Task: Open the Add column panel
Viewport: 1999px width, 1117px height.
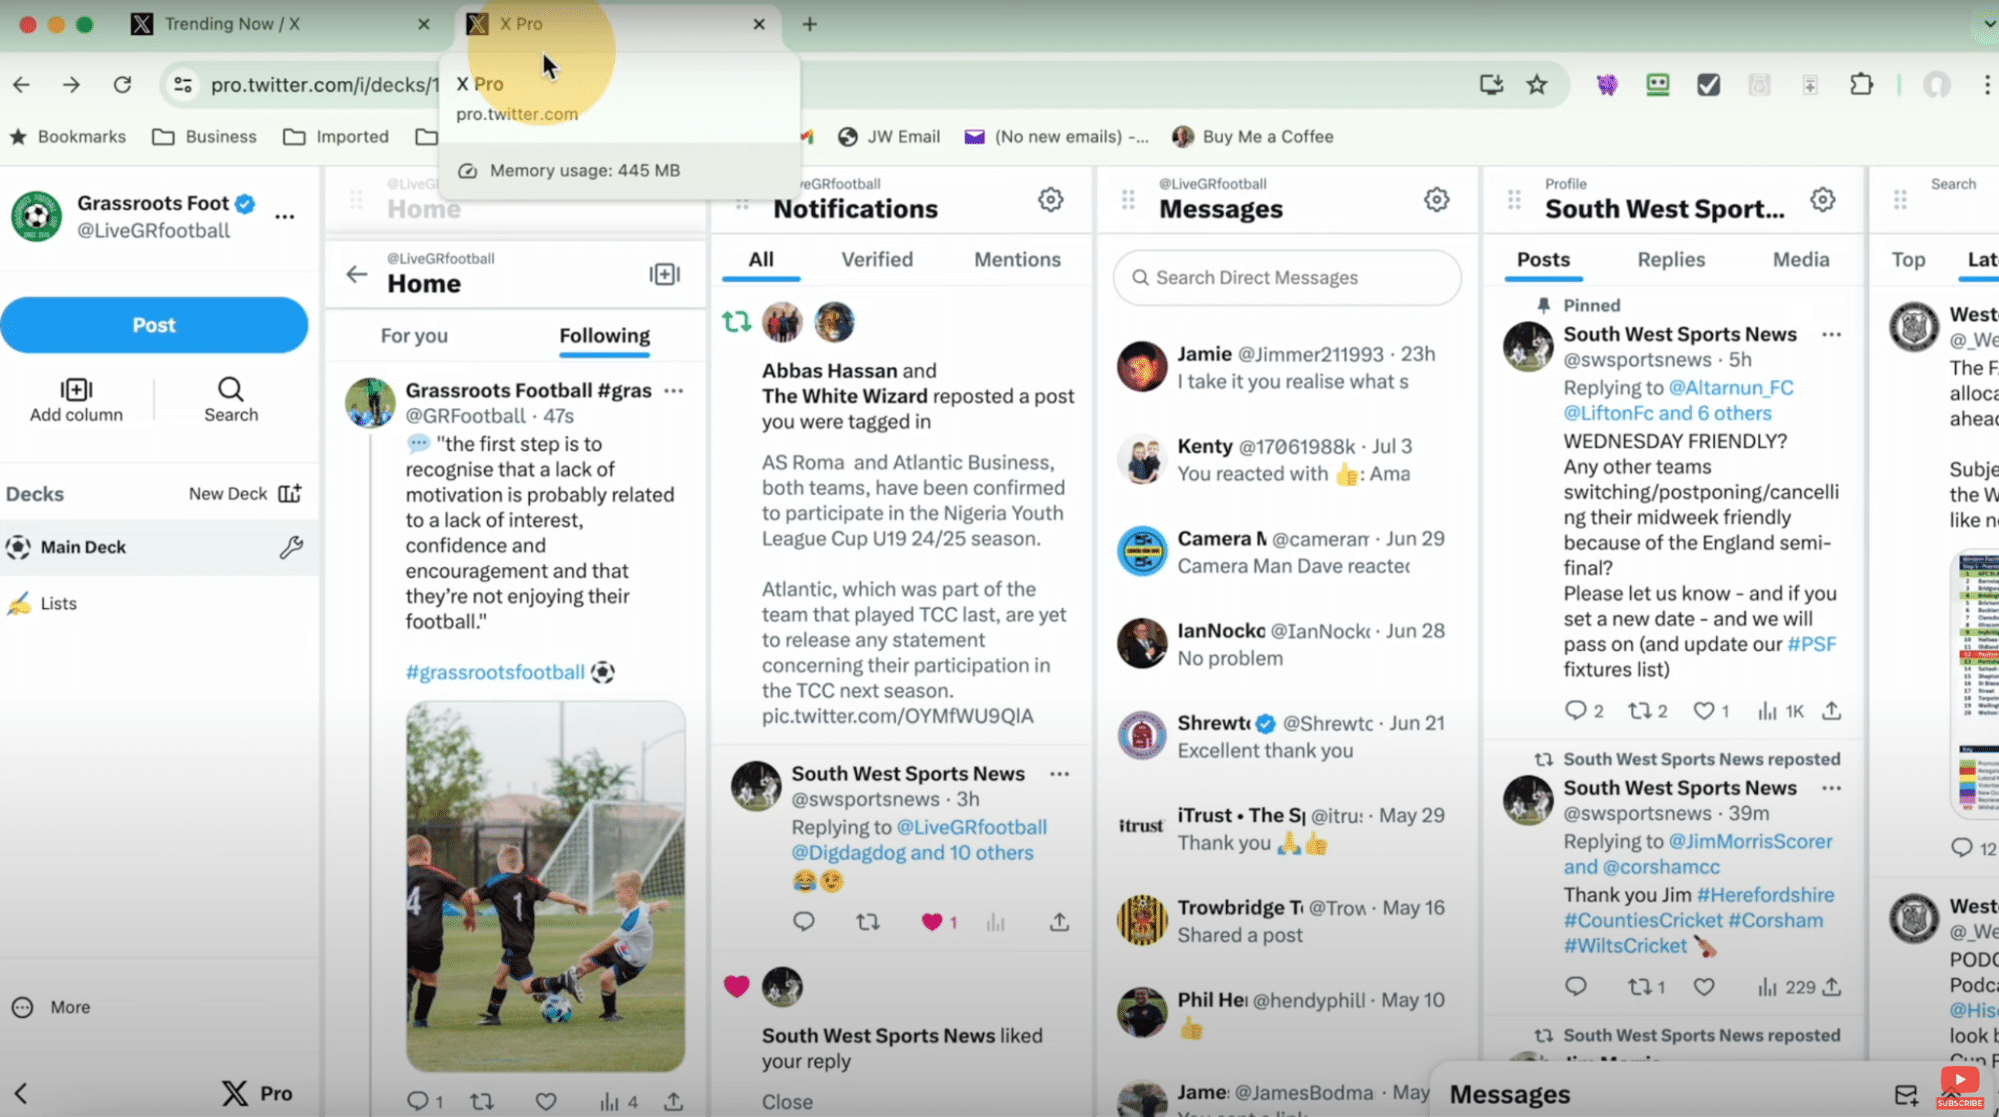Action: tap(75, 400)
